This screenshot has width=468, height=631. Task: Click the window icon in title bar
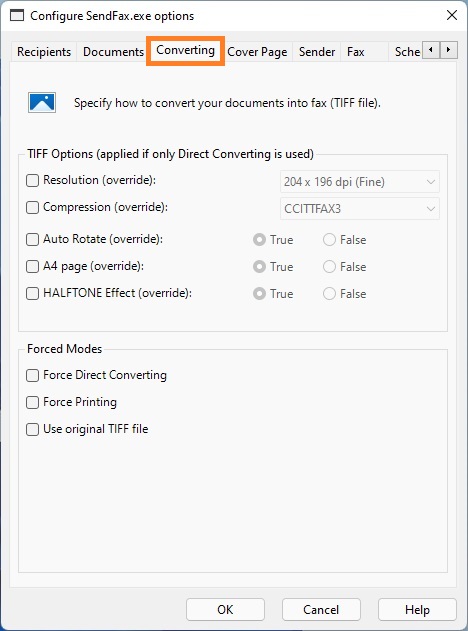click(17, 16)
